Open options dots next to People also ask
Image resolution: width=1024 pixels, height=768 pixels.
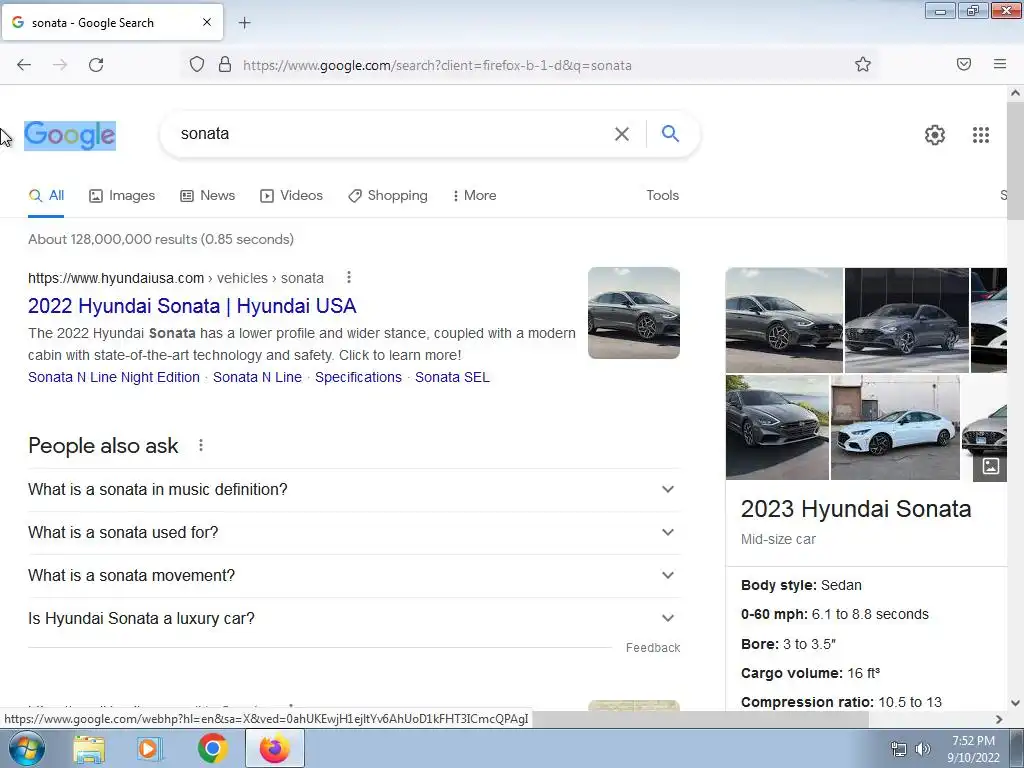coord(201,445)
